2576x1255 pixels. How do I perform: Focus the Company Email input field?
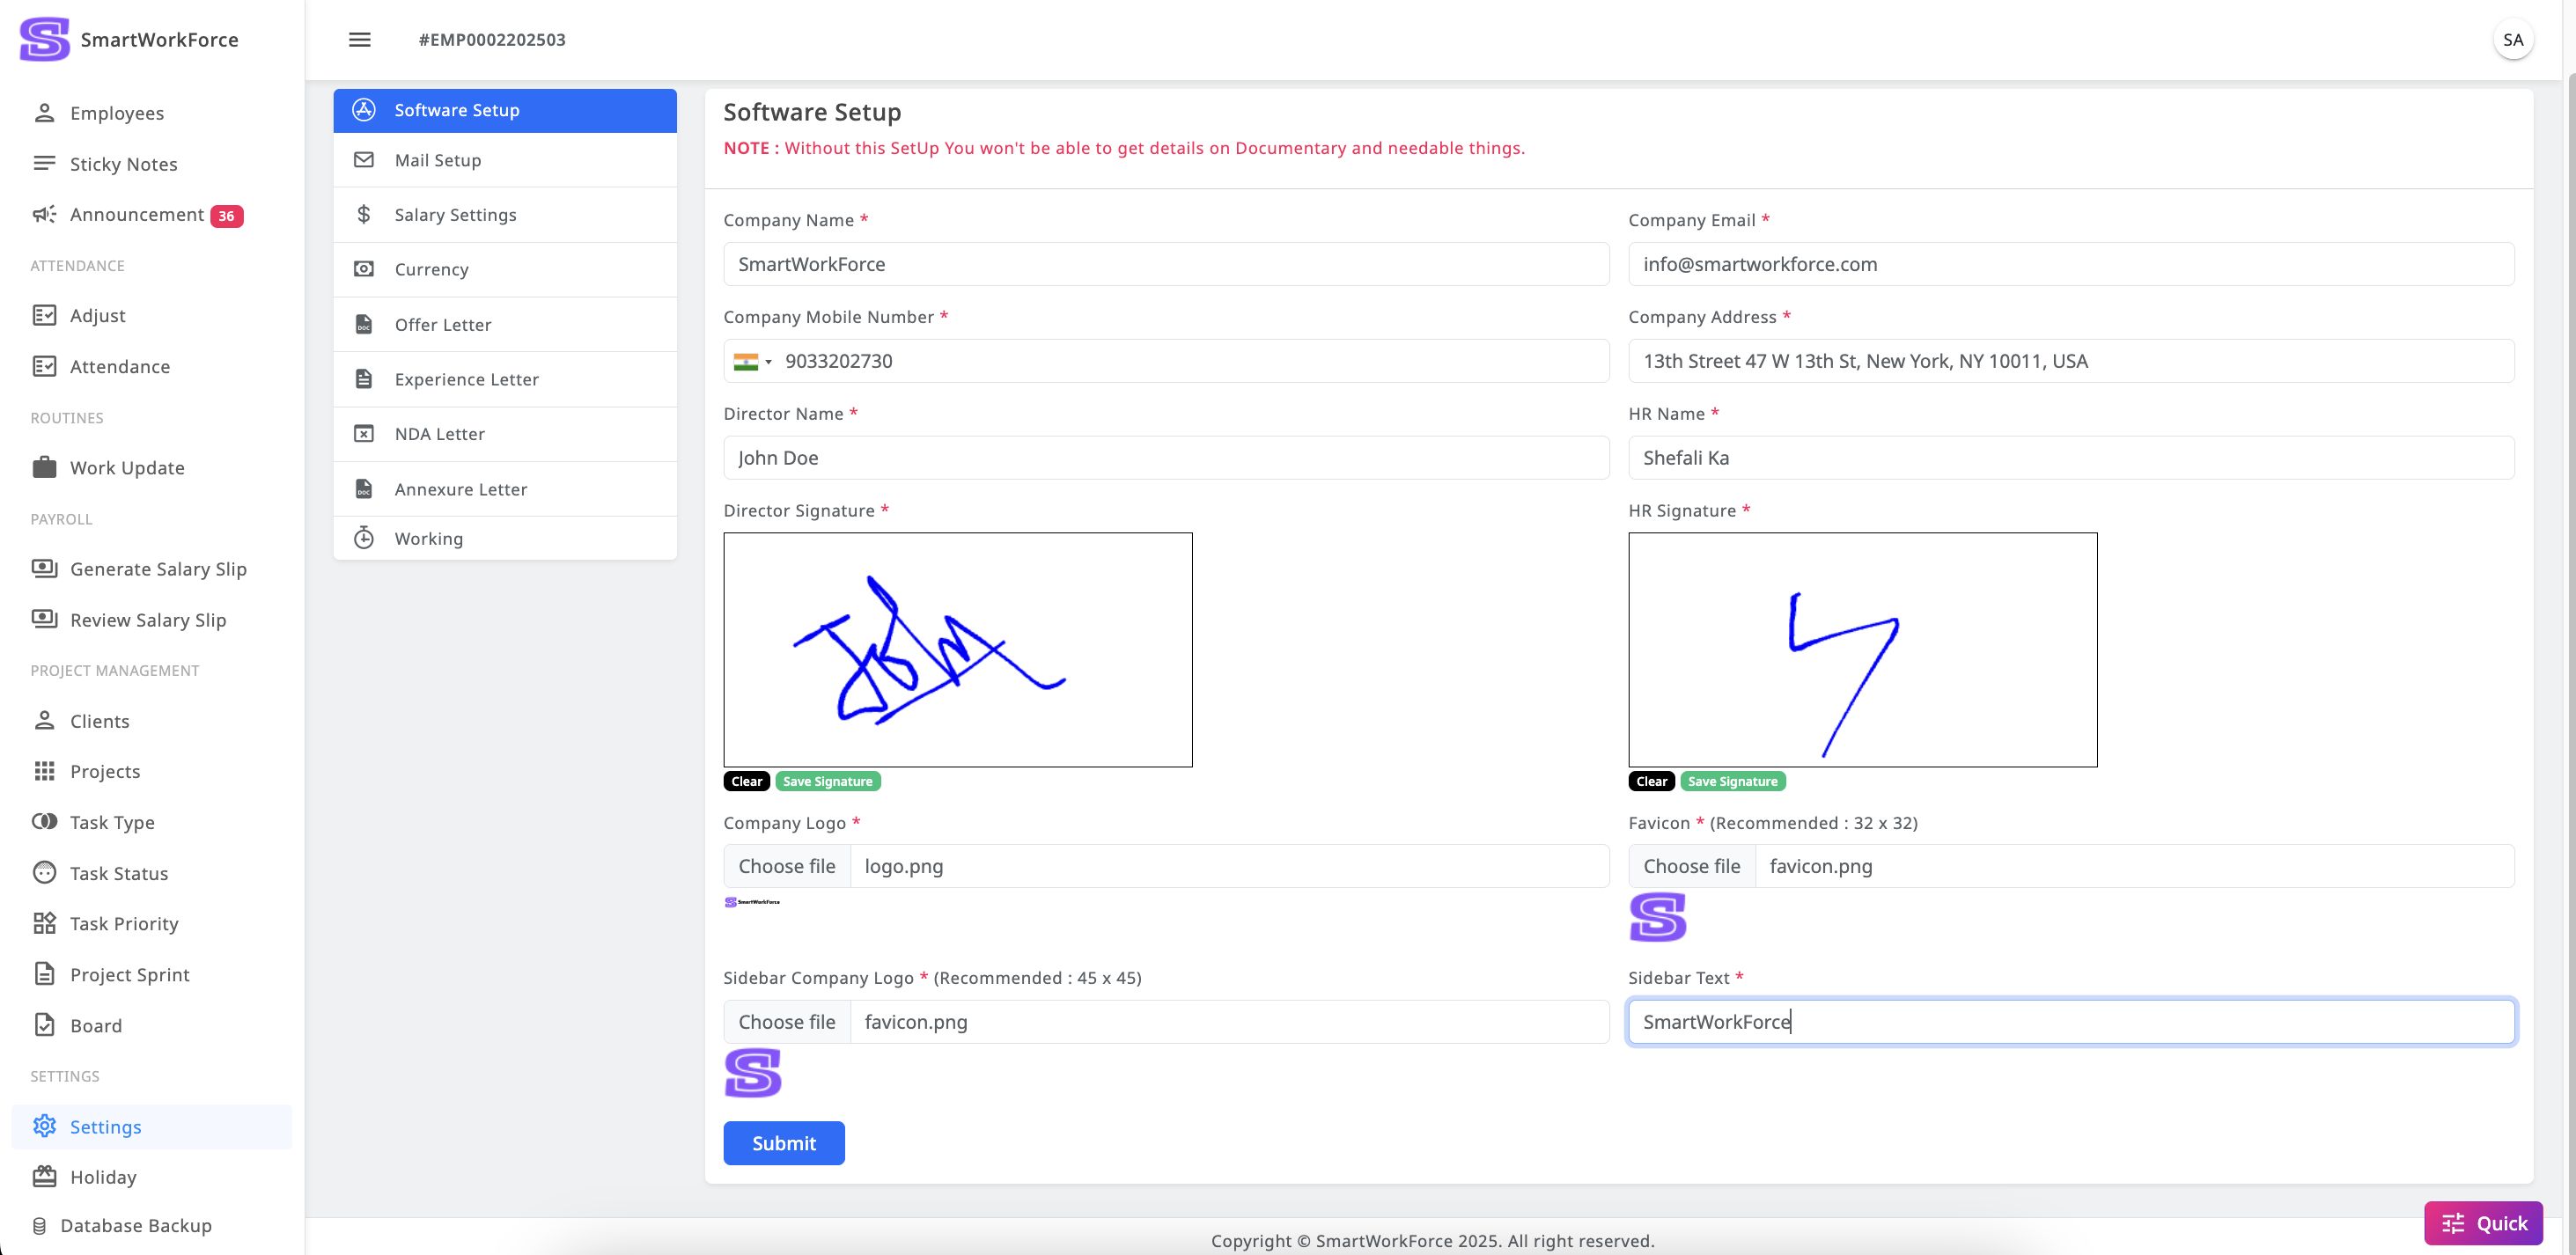click(x=2070, y=264)
